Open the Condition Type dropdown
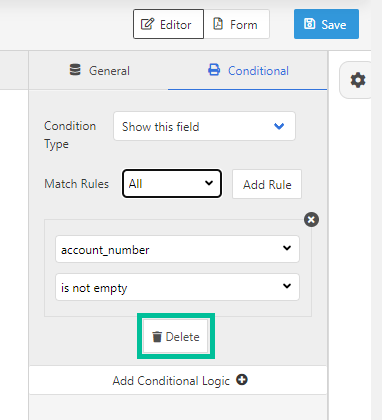 (204, 126)
